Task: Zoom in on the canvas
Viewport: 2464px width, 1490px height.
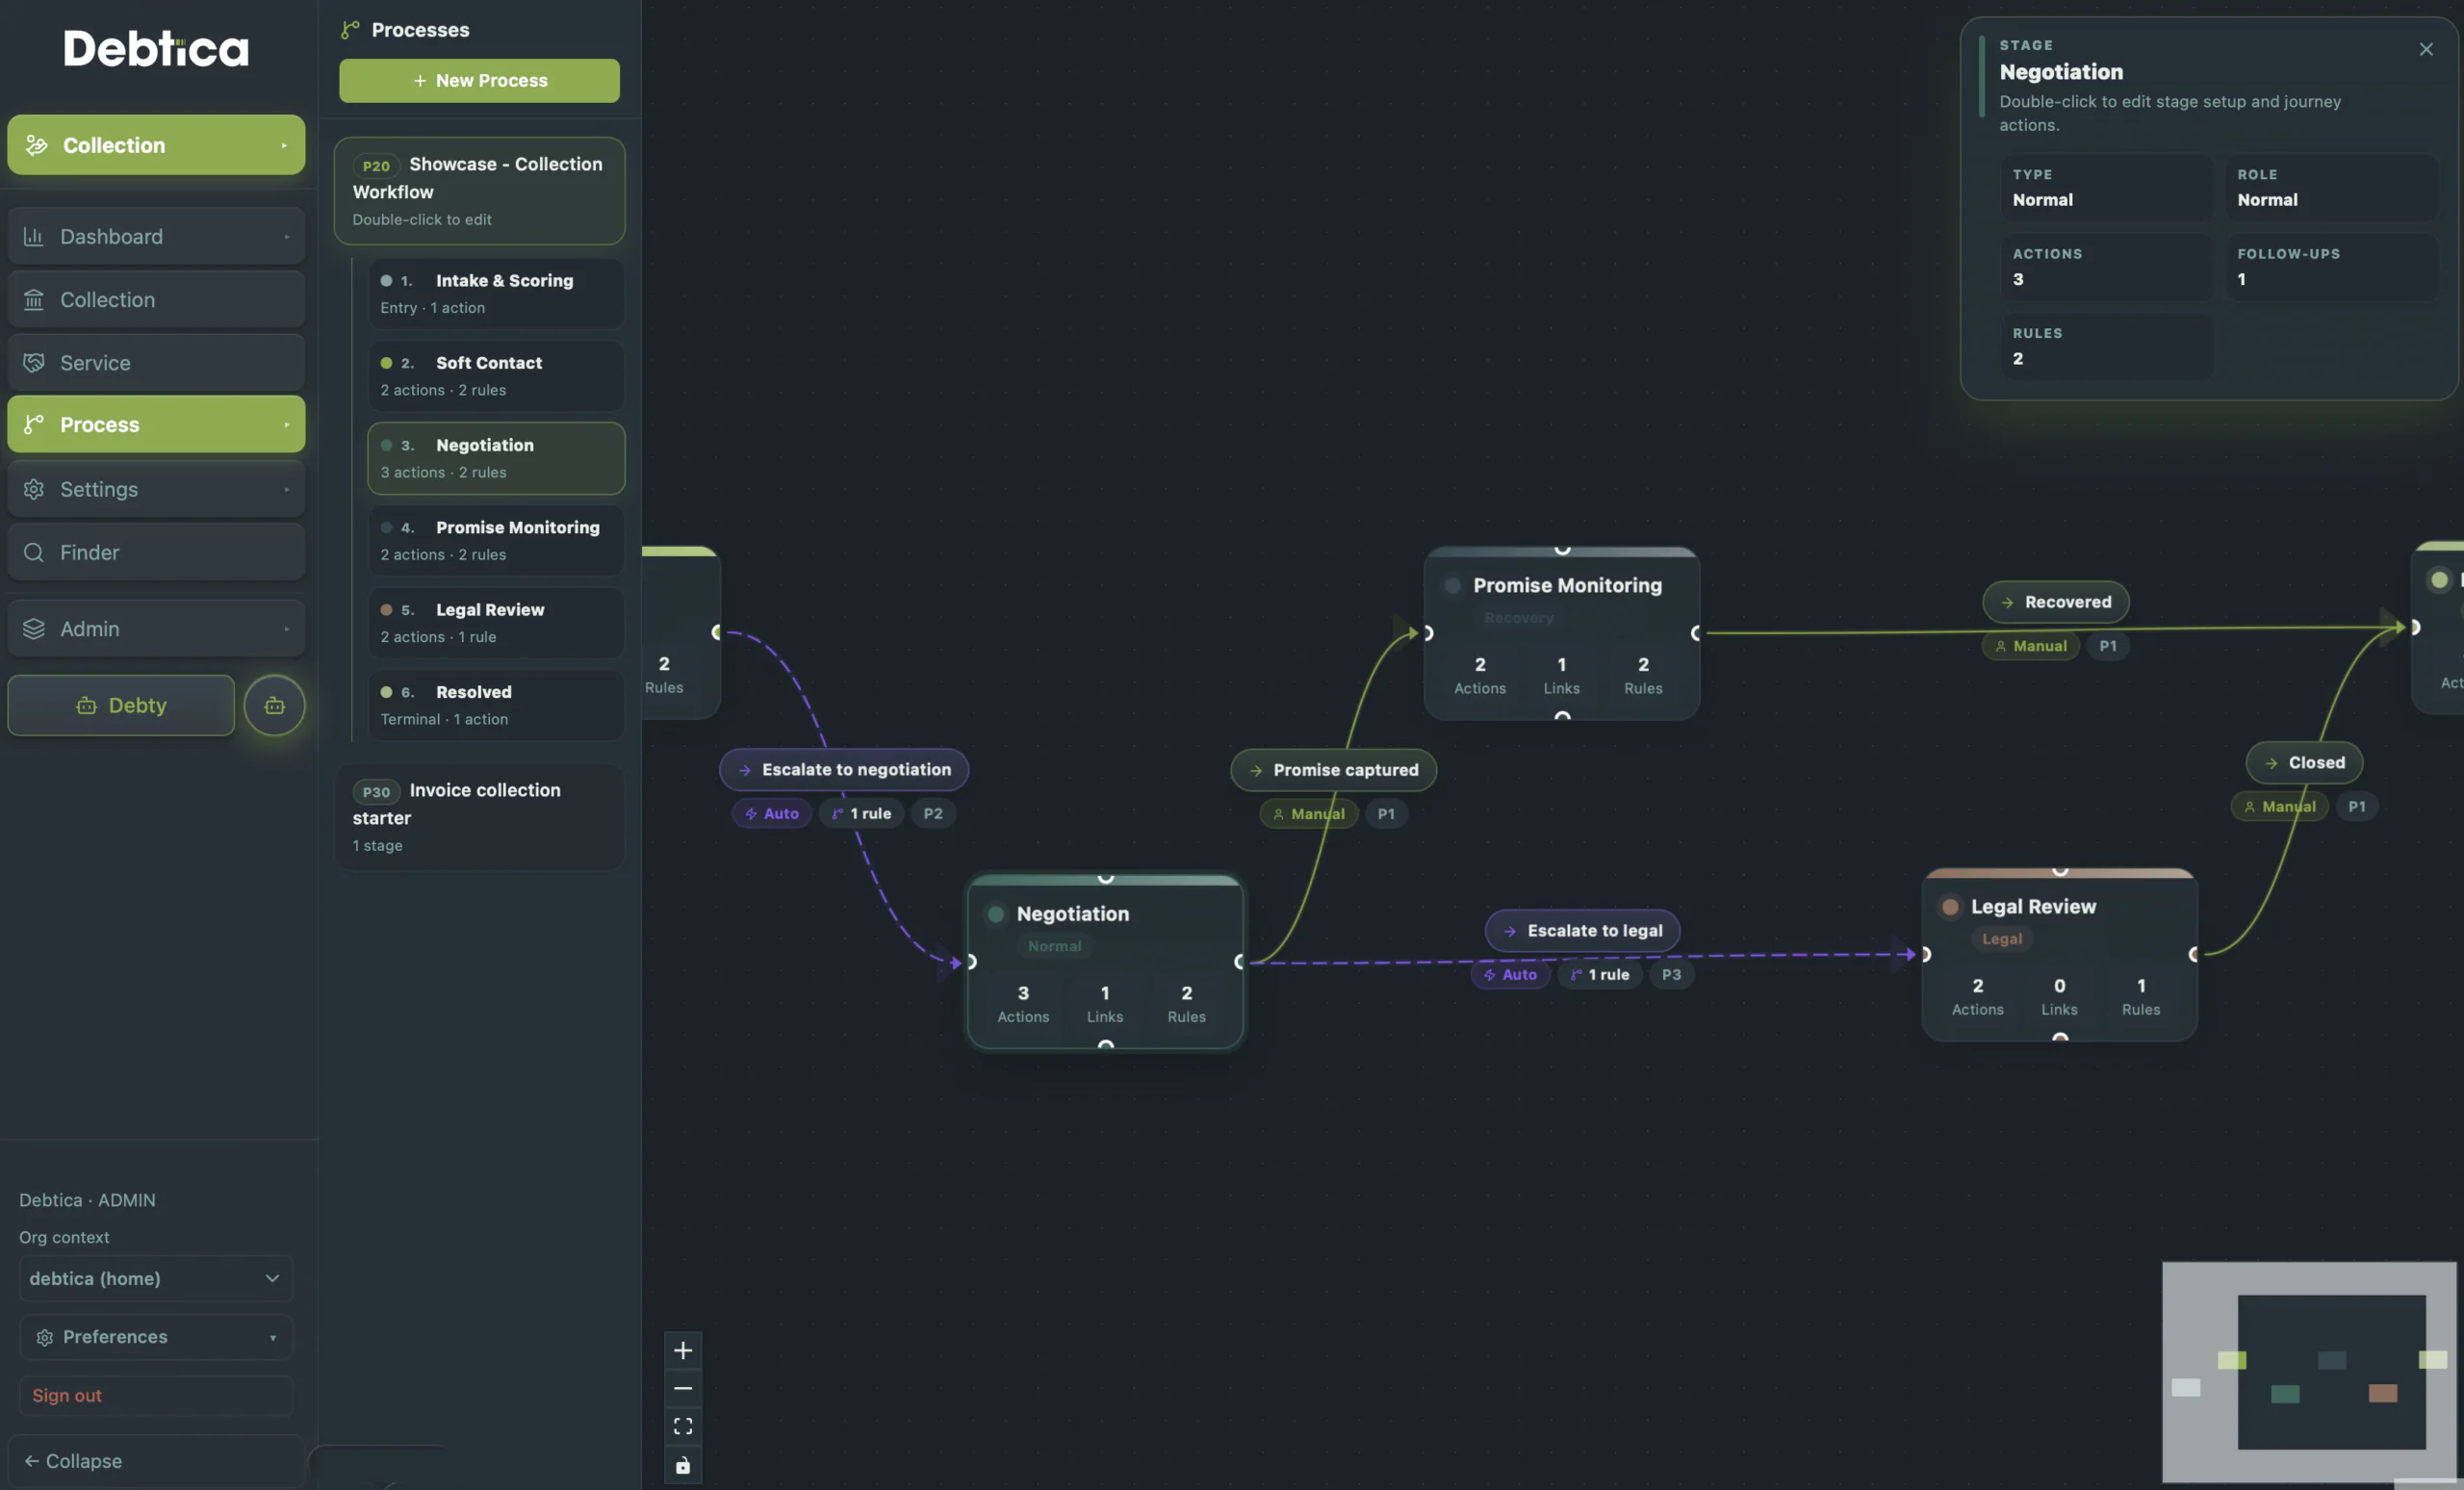Action: (x=683, y=1350)
